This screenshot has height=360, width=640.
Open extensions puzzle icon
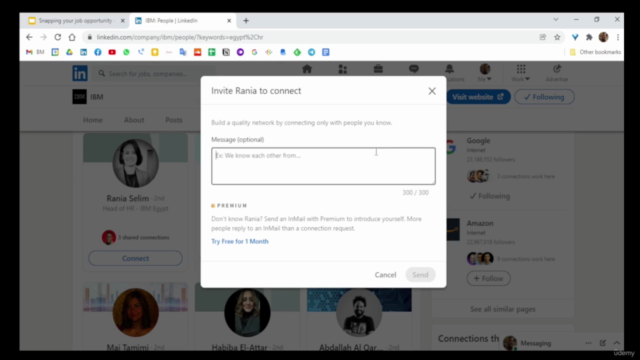[589, 37]
